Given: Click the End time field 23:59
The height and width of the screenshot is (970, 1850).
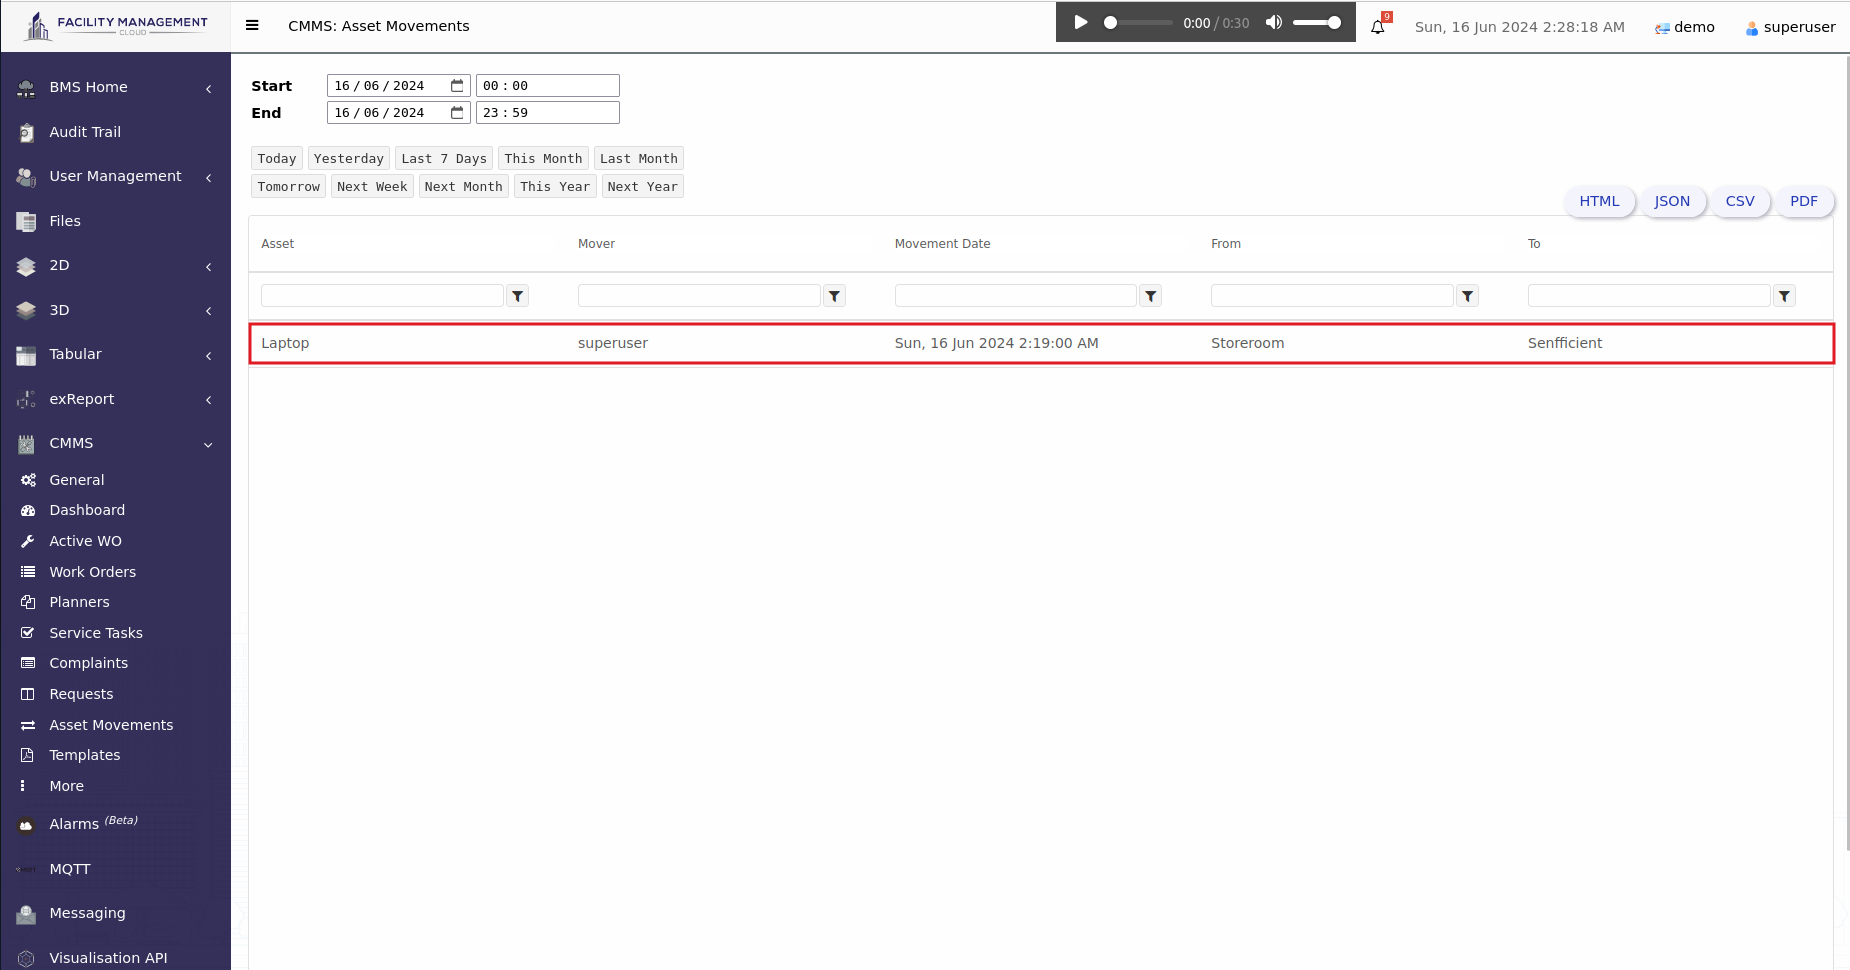Looking at the screenshot, I should (x=548, y=113).
